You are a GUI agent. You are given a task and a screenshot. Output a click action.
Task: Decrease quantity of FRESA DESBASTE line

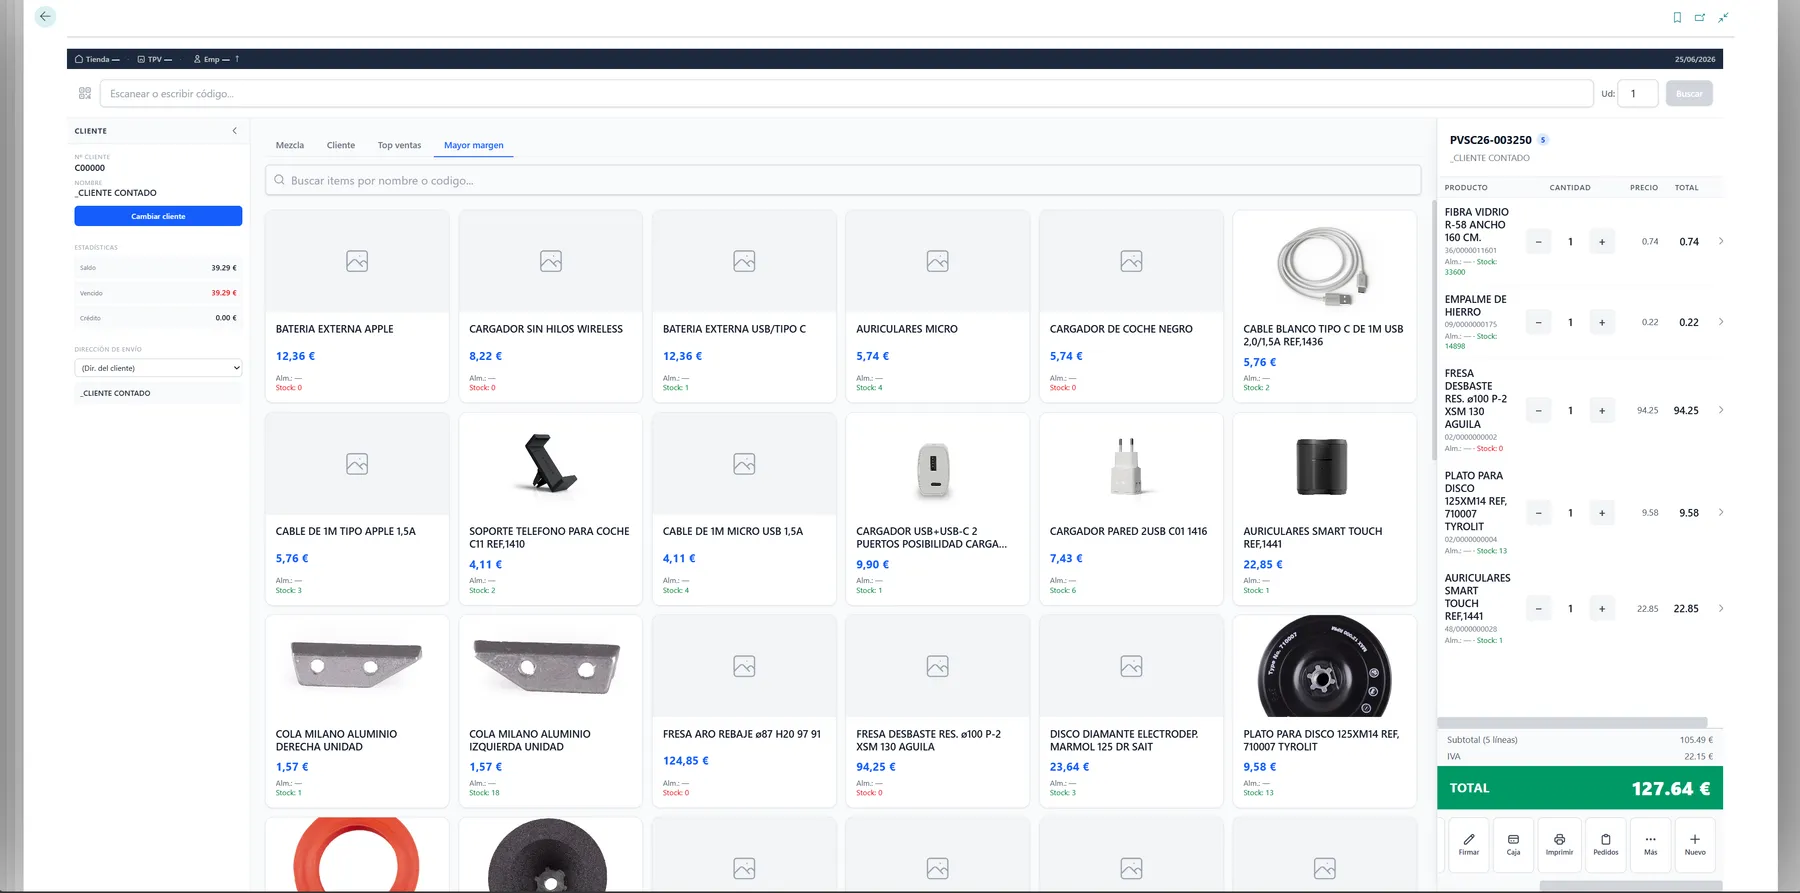click(1538, 410)
